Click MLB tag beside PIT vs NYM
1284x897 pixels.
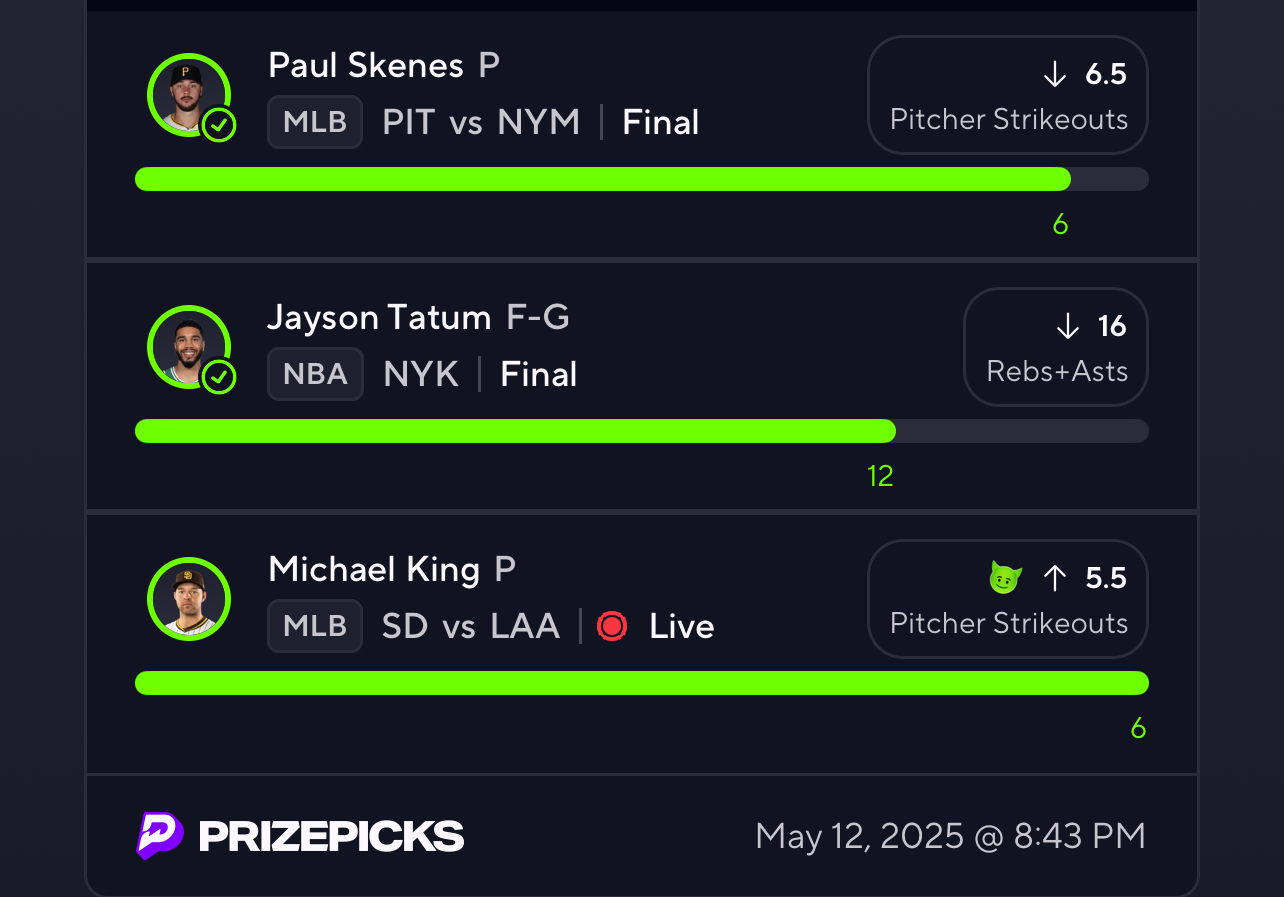315,122
